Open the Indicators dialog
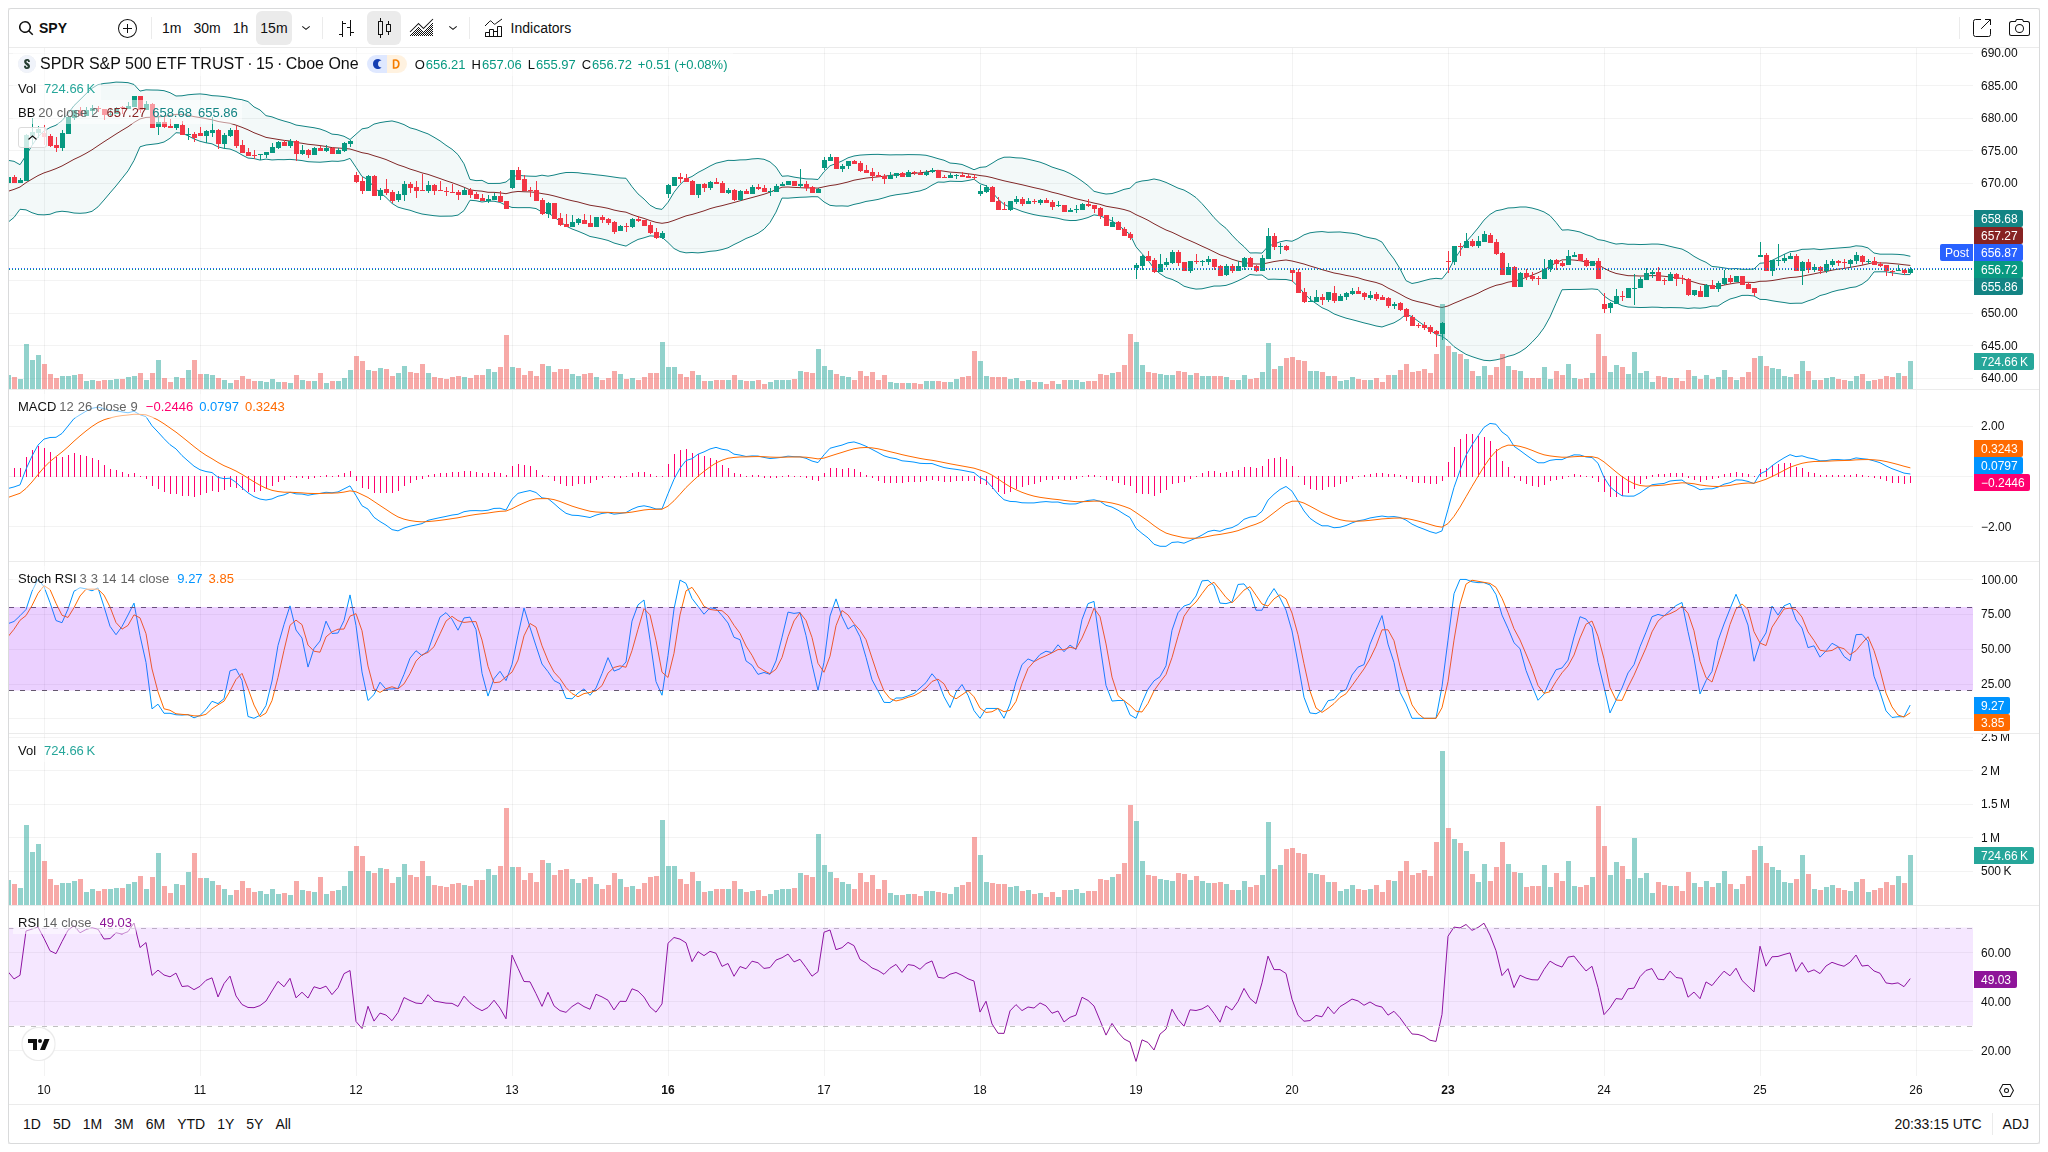Image resolution: width=2048 pixels, height=1152 pixels. coord(527,28)
